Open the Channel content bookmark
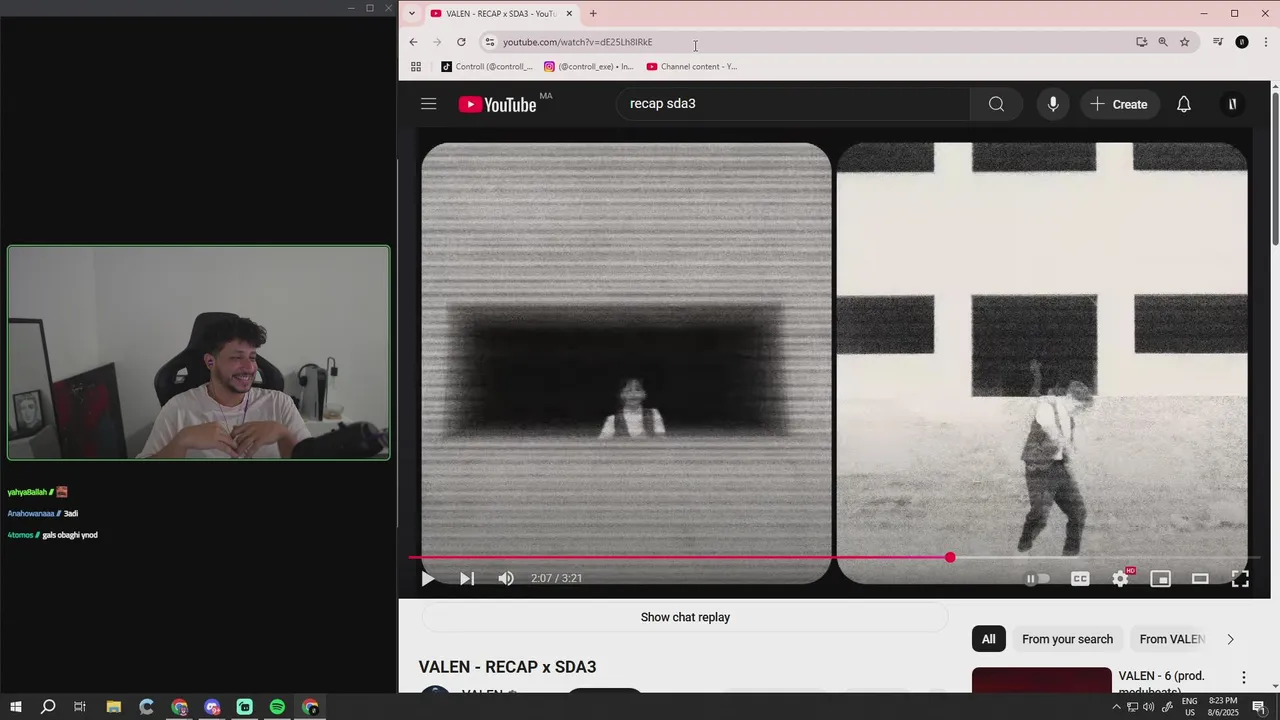Image resolution: width=1280 pixels, height=720 pixels. click(x=692, y=67)
